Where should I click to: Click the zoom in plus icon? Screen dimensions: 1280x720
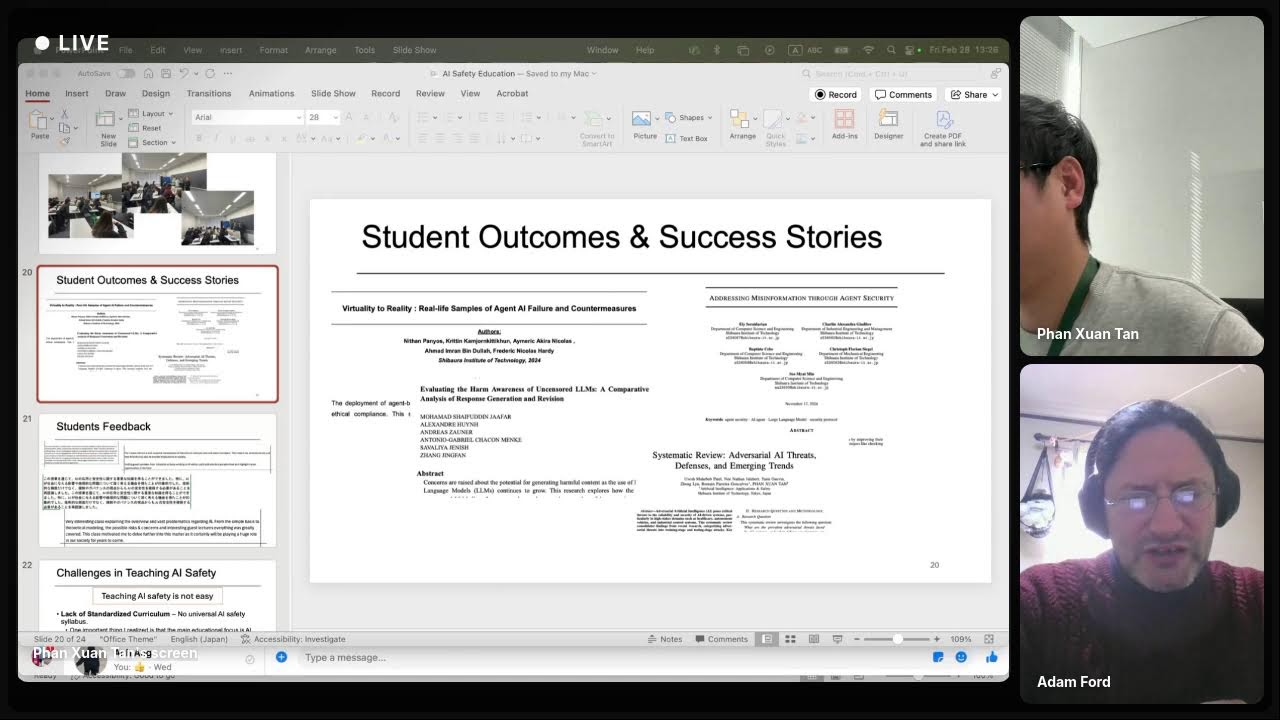(937, 639)
